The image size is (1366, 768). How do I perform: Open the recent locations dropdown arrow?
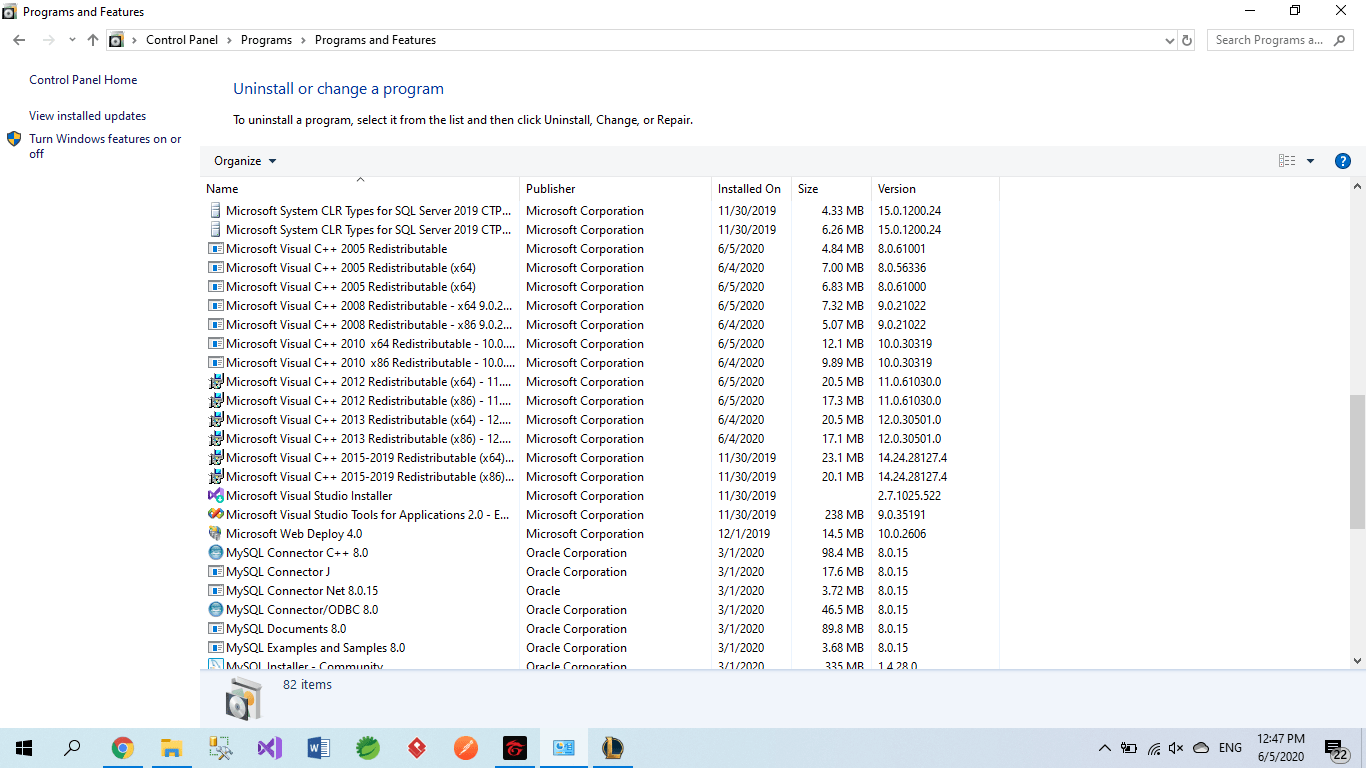72,40
